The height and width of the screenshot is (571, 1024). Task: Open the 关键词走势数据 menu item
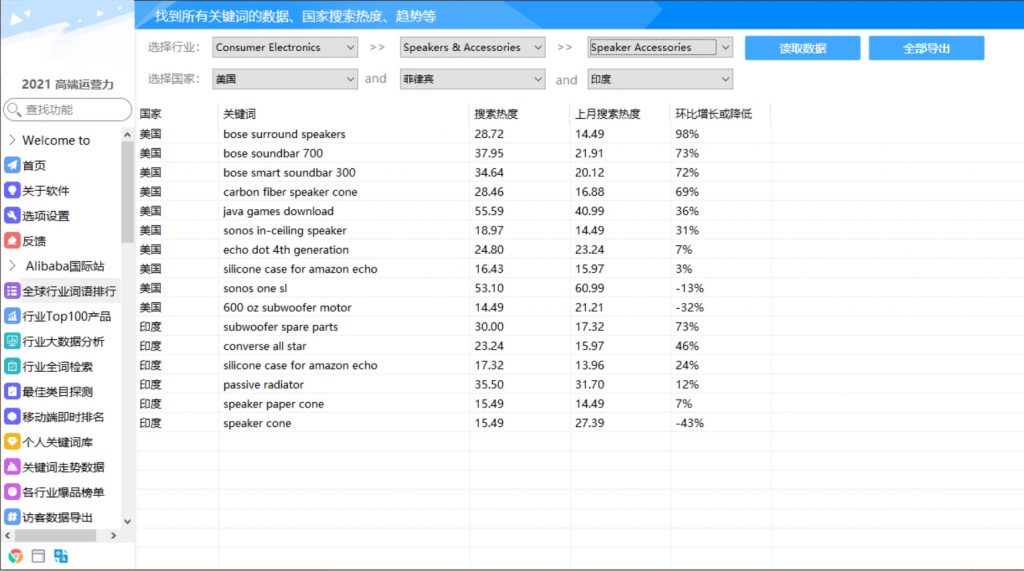click(63, 467)
